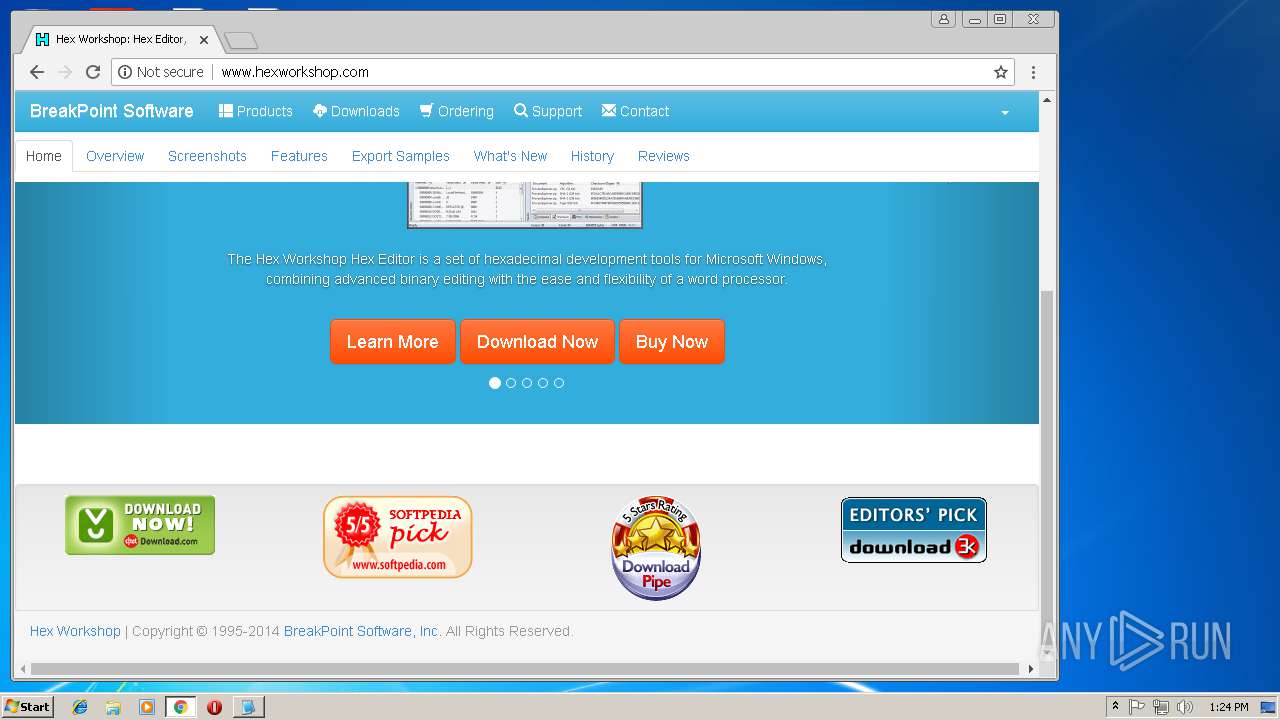
Task: Open the What's New tab
Action: point(510,156)
